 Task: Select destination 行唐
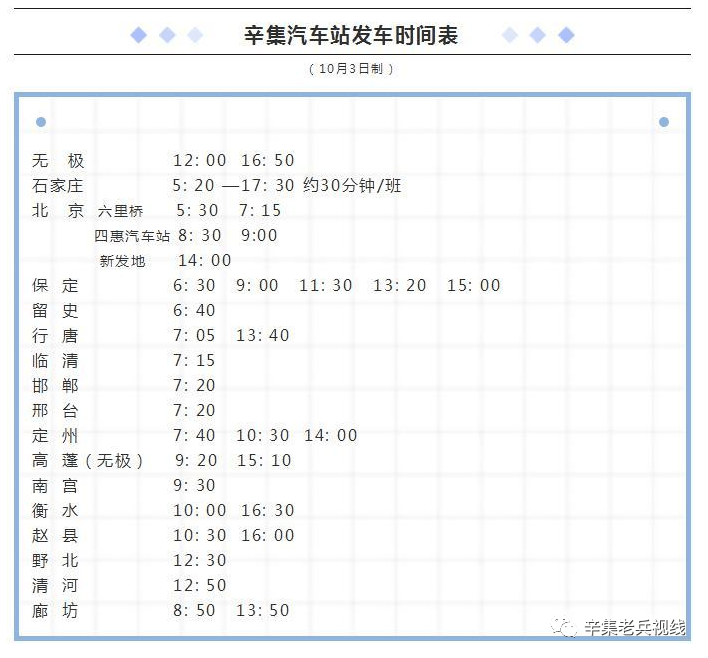point(55,336)
